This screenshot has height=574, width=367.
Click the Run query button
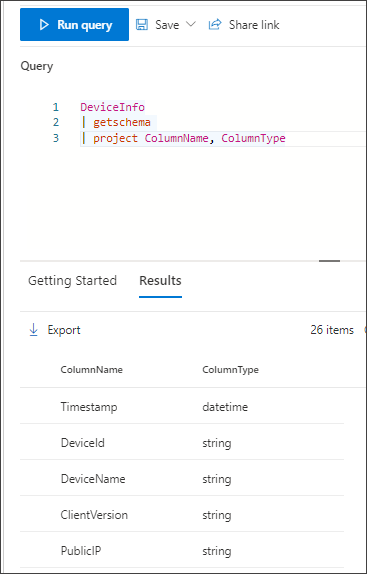point(74,25)
